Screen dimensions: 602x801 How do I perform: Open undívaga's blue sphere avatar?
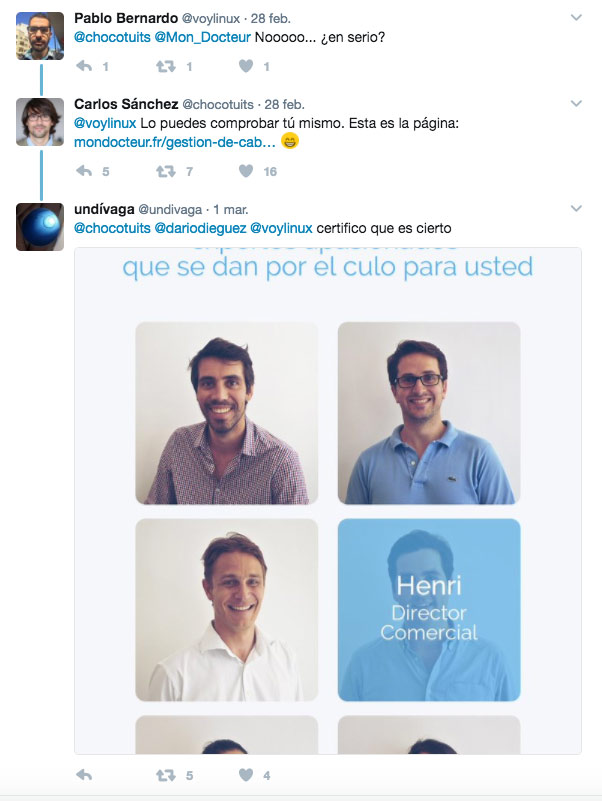(x=40, y=227)
